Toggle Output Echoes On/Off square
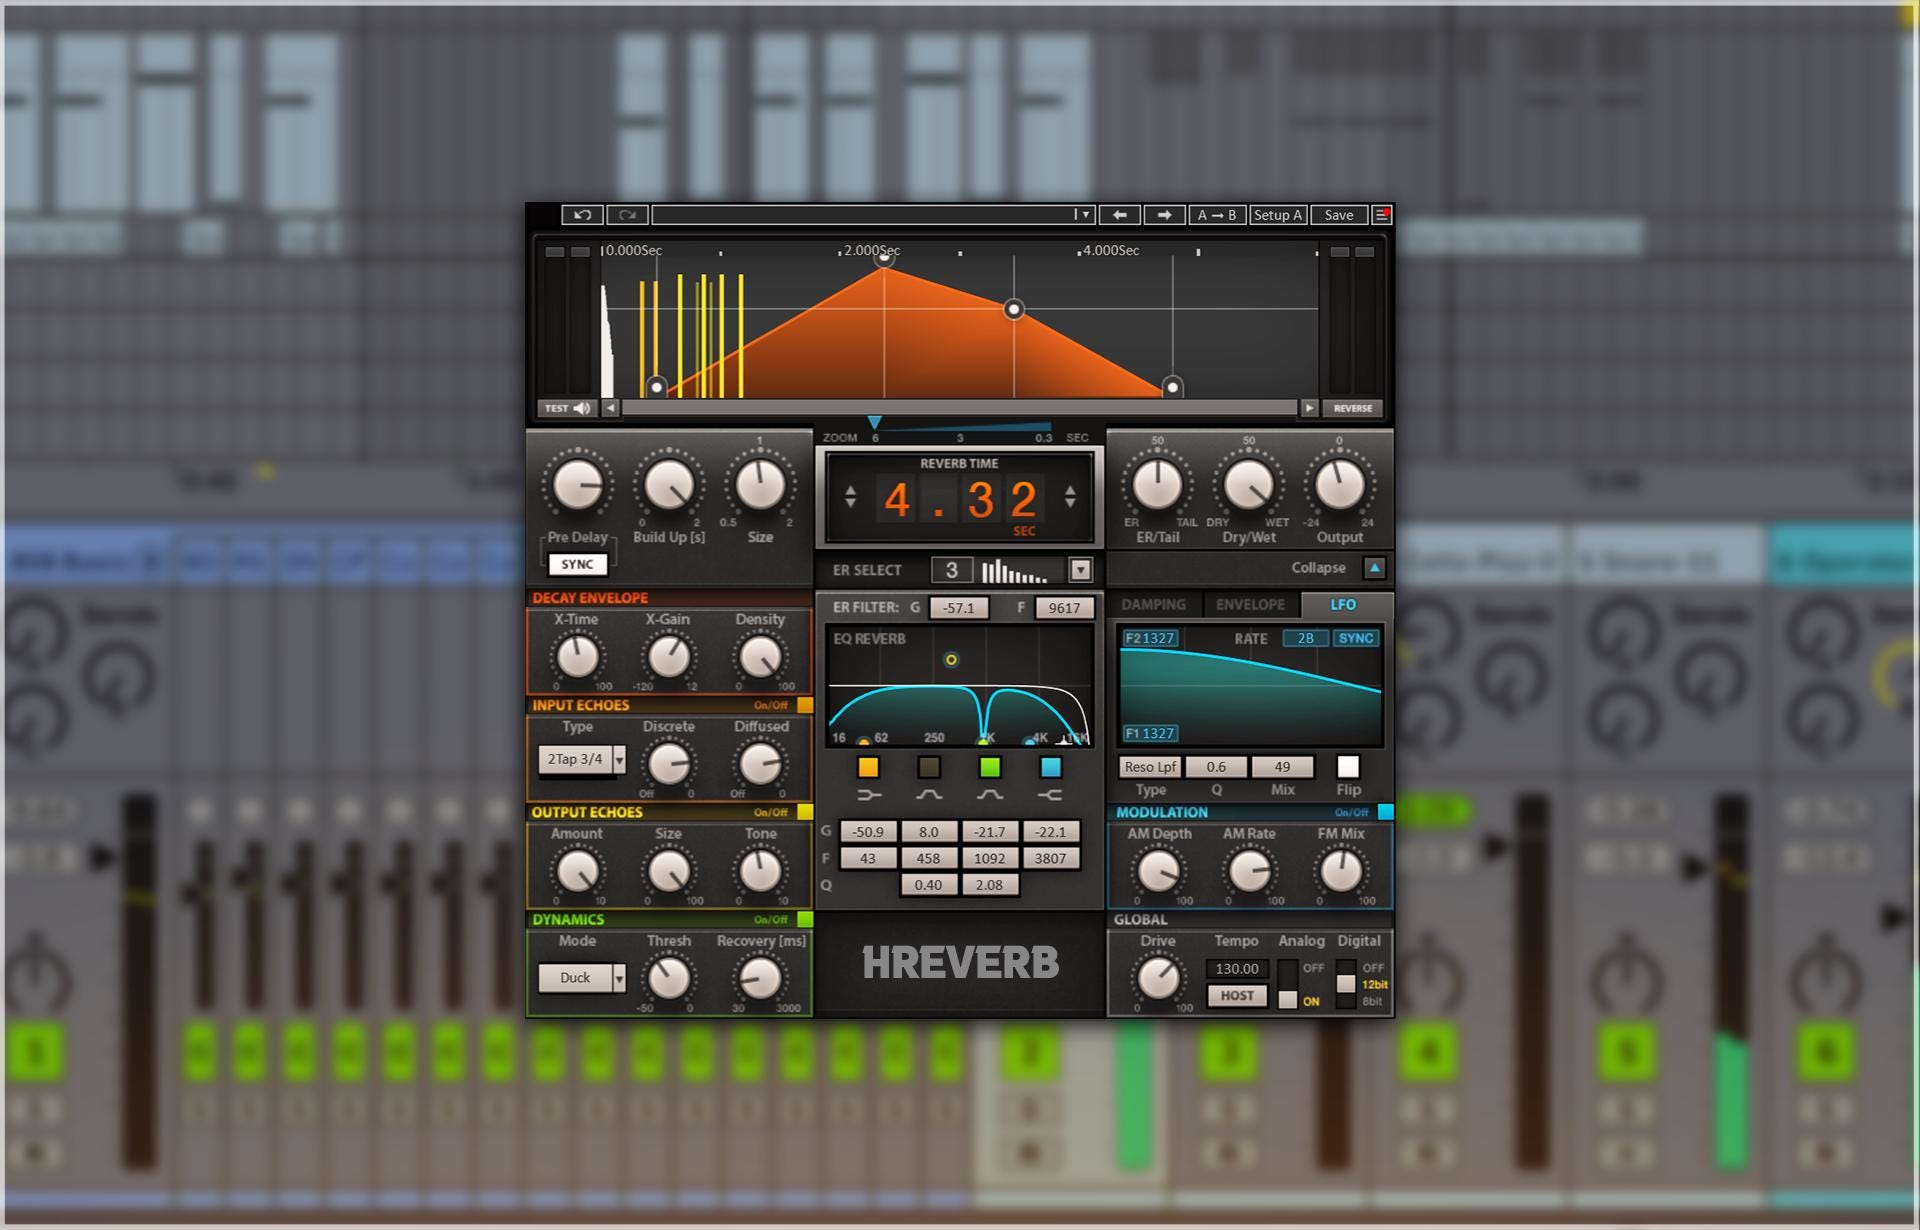Screen dimensions: 1920x1230 pos(805,813)
